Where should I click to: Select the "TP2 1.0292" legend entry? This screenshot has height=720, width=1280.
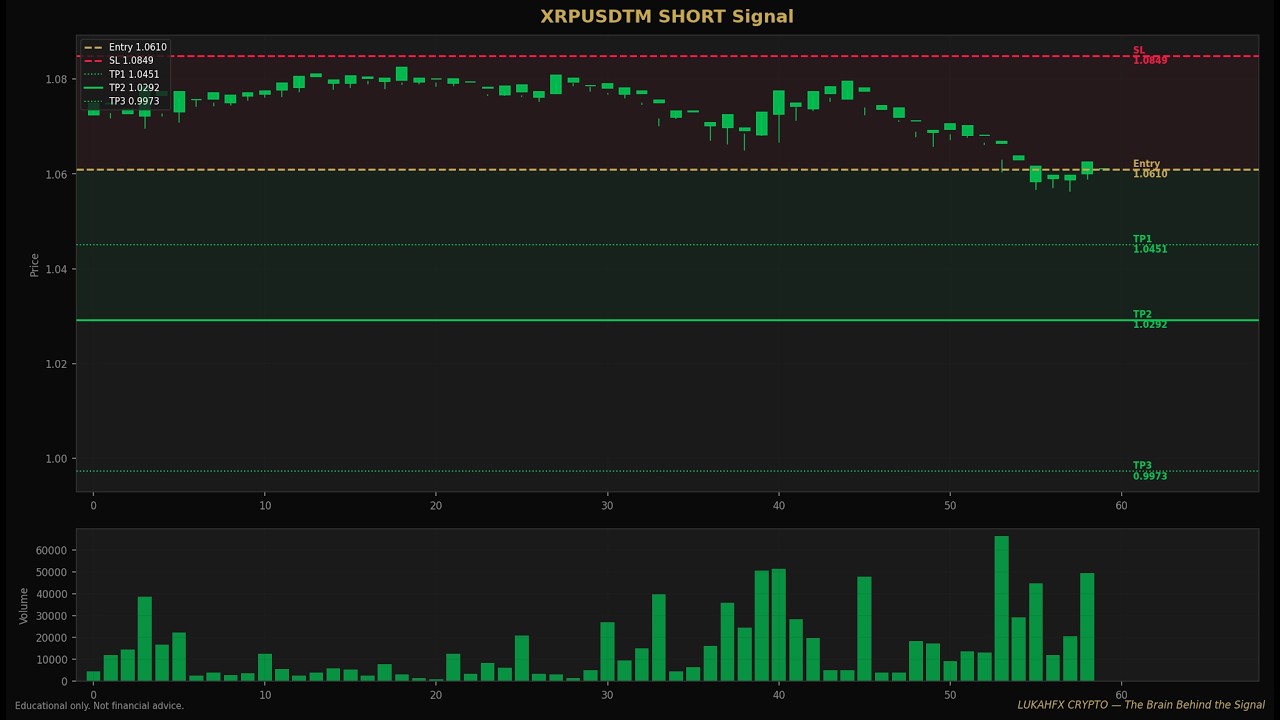tap(122, 88)
